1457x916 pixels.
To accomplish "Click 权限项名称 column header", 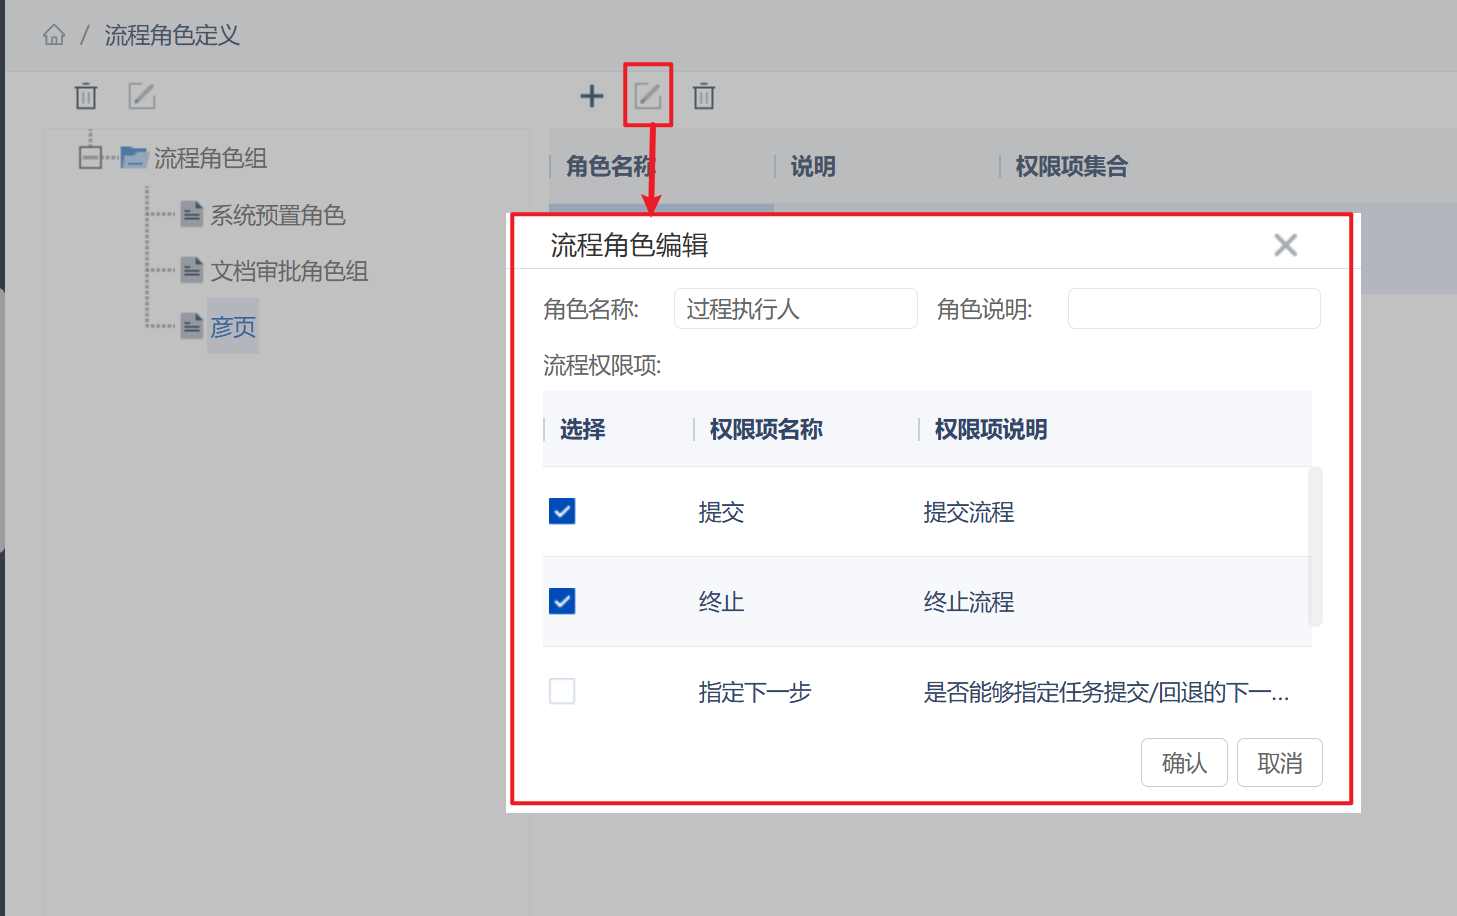I will tap(766, 429).
